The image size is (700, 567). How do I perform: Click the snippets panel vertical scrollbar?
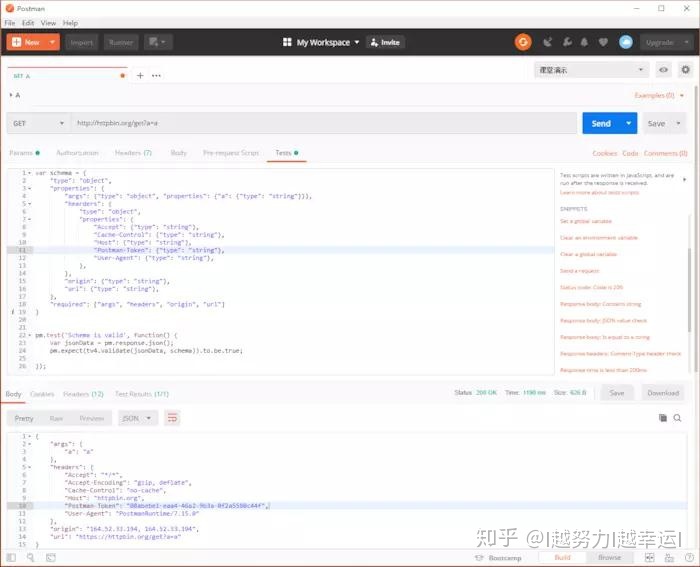pos(690,290)
